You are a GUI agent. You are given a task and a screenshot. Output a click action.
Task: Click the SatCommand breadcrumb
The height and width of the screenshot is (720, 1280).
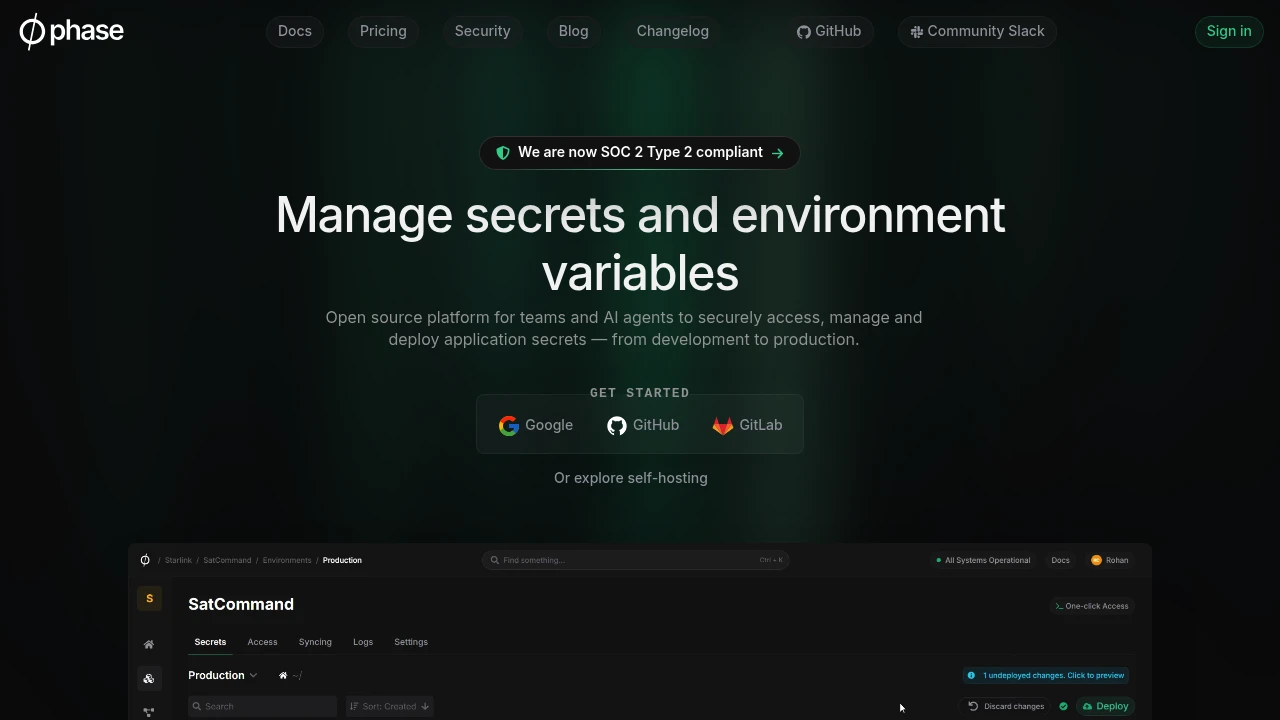point(227,560)
